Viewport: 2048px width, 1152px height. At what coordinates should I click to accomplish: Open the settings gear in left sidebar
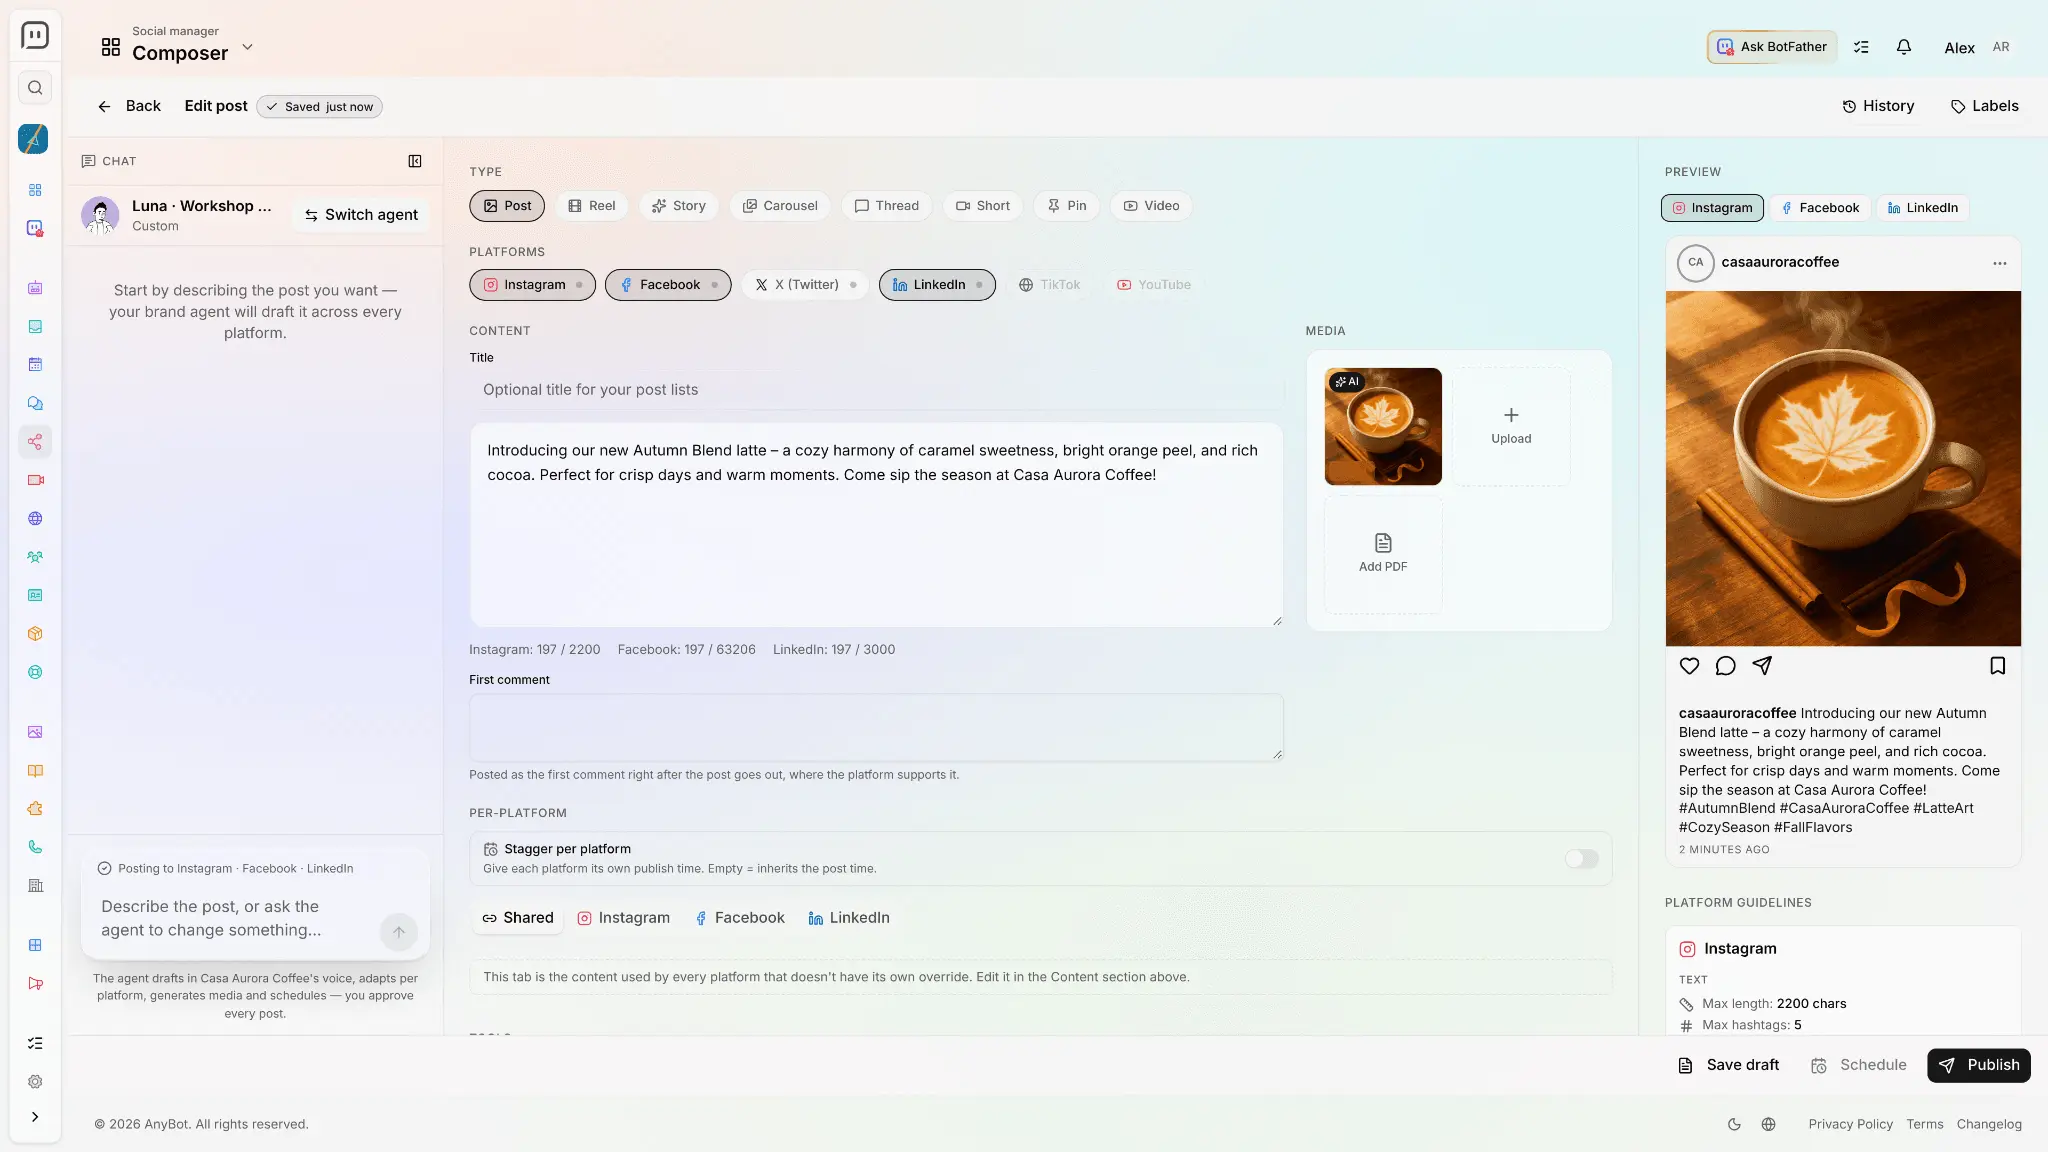tap(35, 1082)
